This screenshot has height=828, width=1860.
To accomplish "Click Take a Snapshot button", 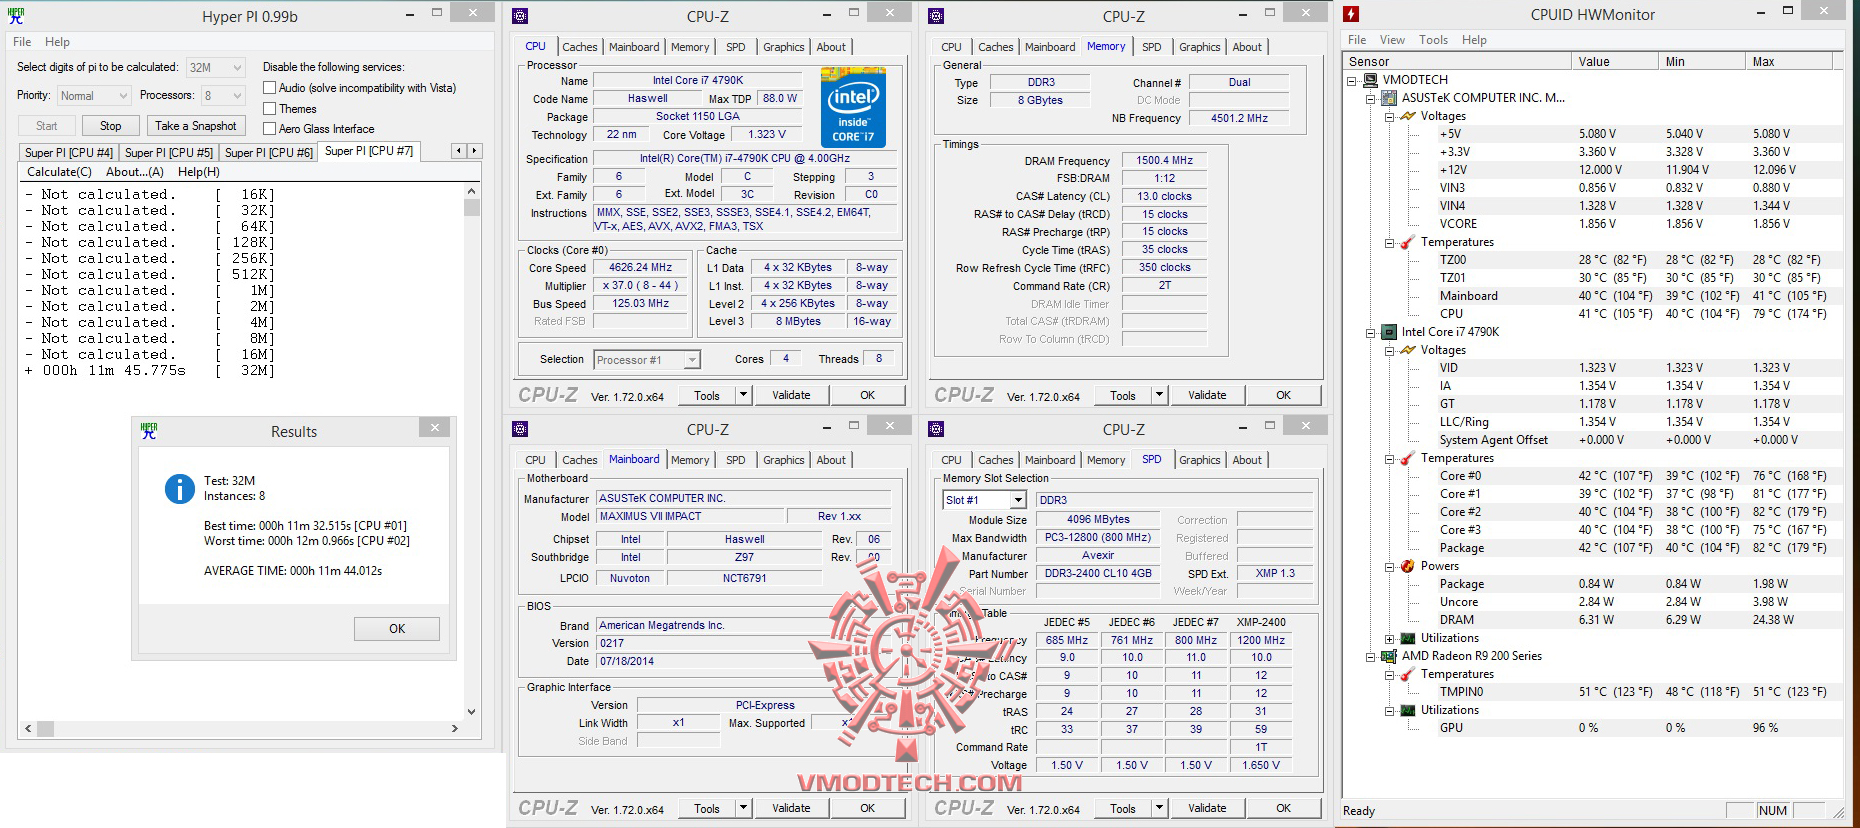I will tap(196, 126).
